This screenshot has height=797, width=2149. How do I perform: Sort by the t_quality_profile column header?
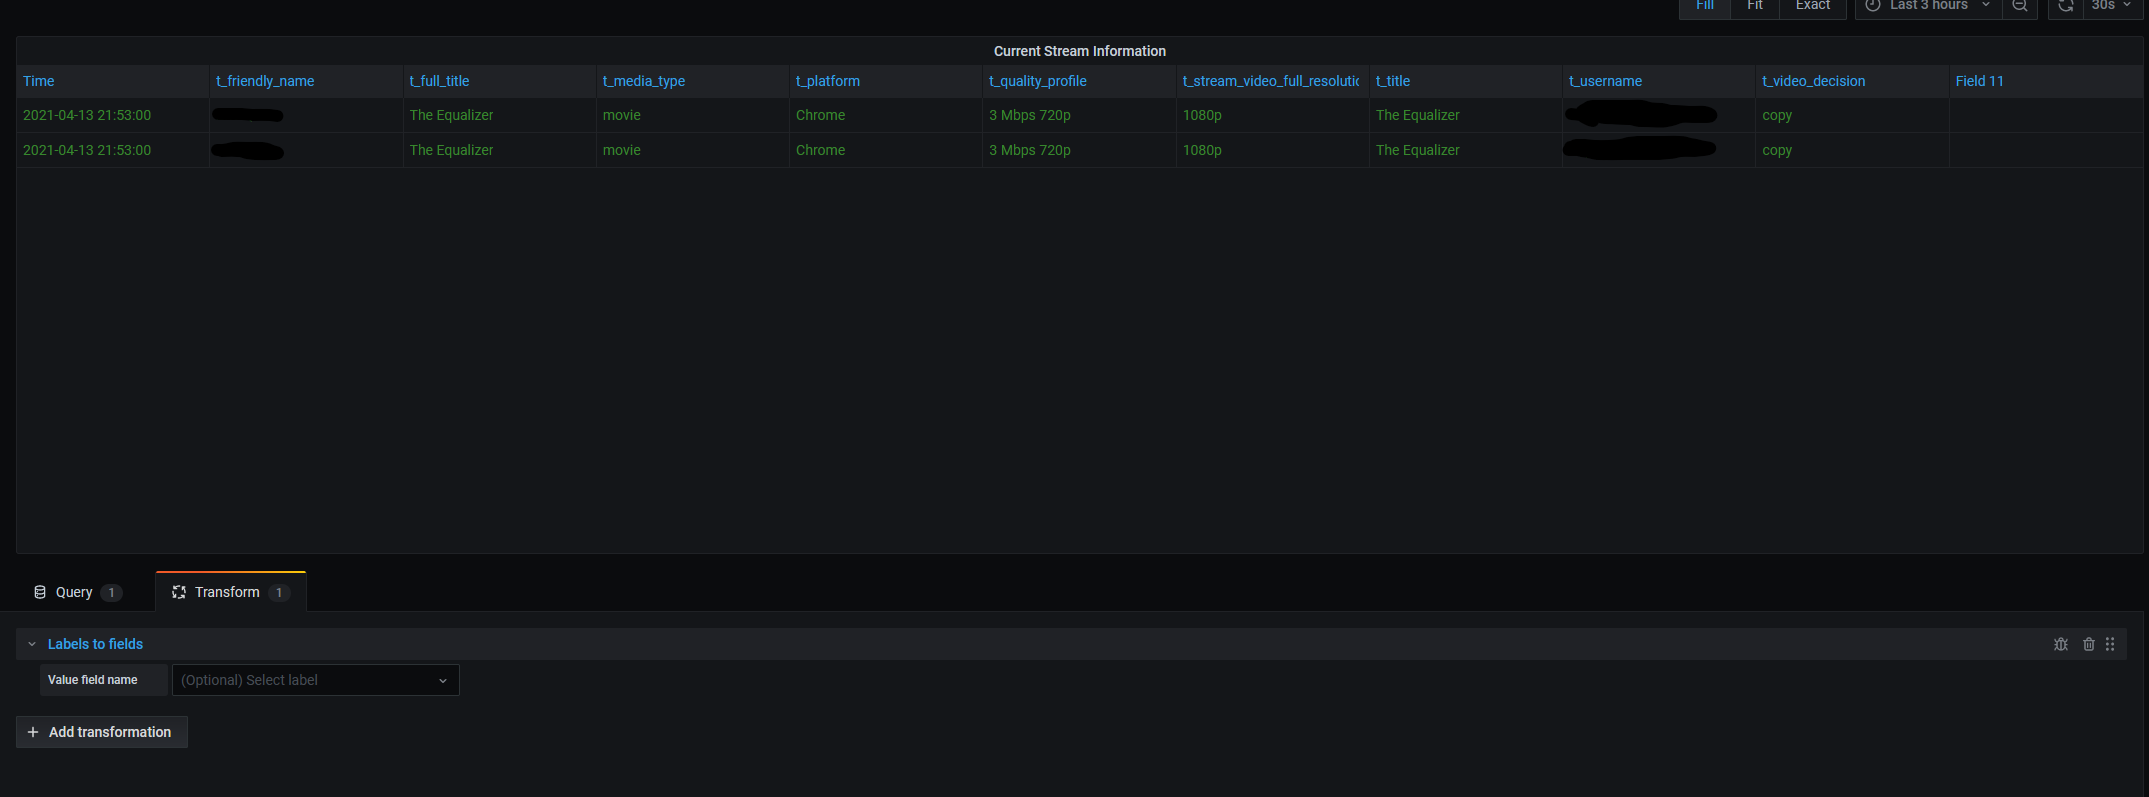(x=1038, y=81)
